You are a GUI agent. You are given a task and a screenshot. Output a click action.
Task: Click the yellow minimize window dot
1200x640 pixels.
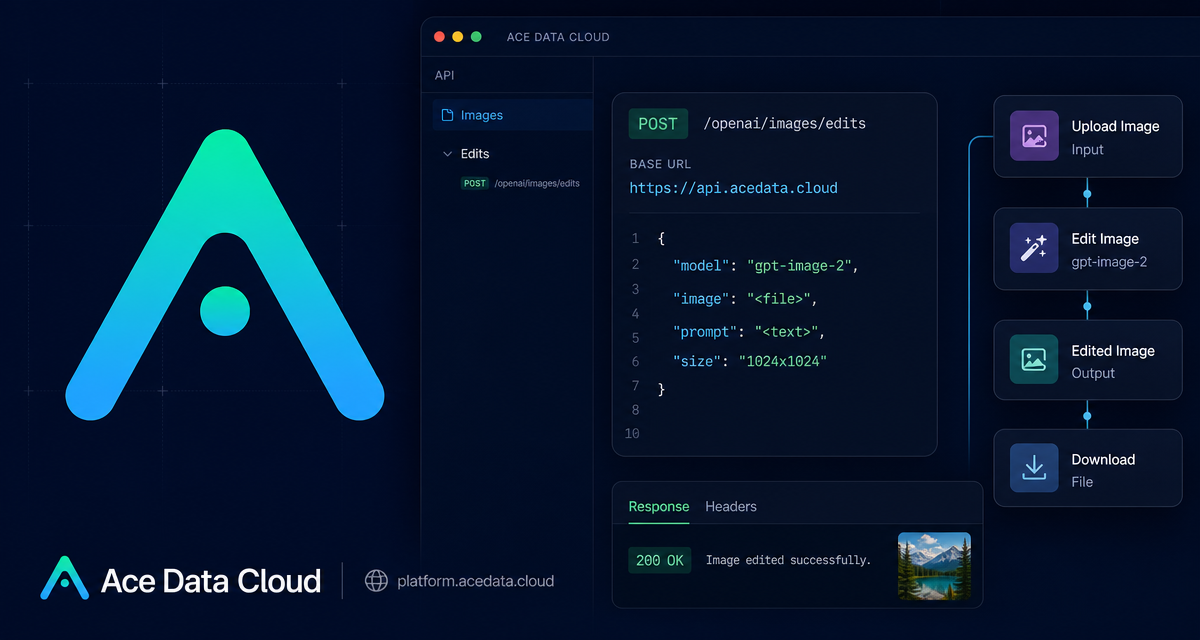coord(457,37)
